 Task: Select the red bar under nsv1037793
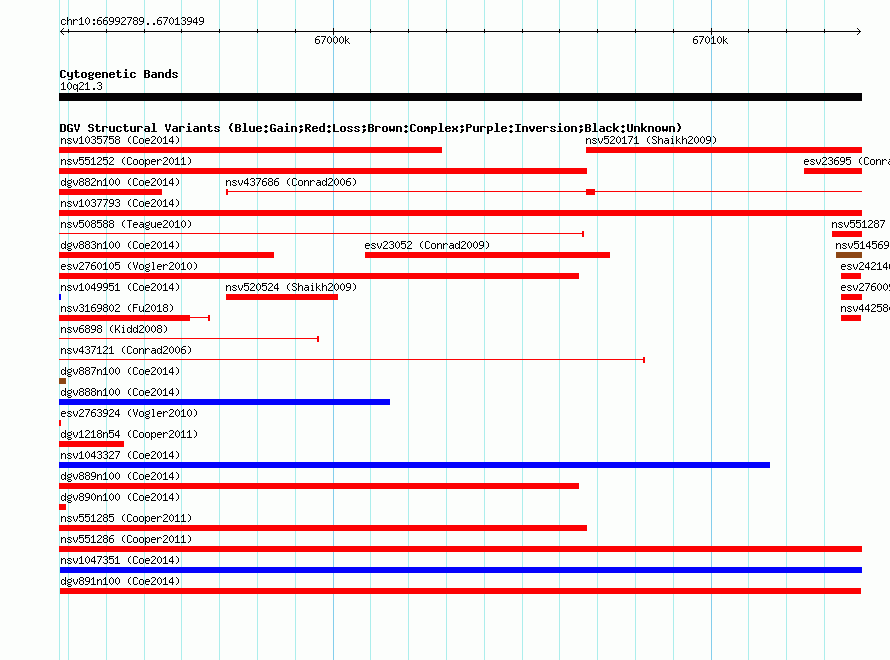pyautogui.click(x=460, y=213)
